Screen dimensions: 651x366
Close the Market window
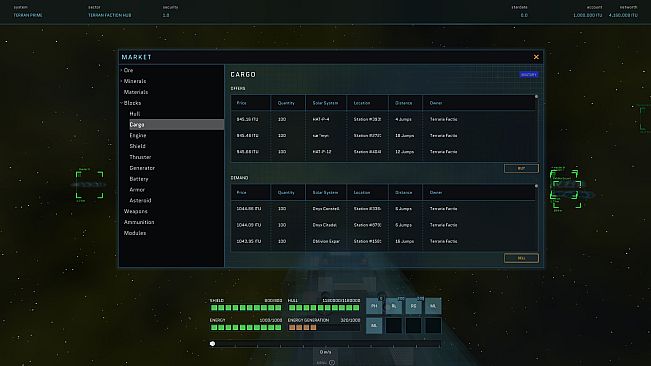[x=536, y=57]
